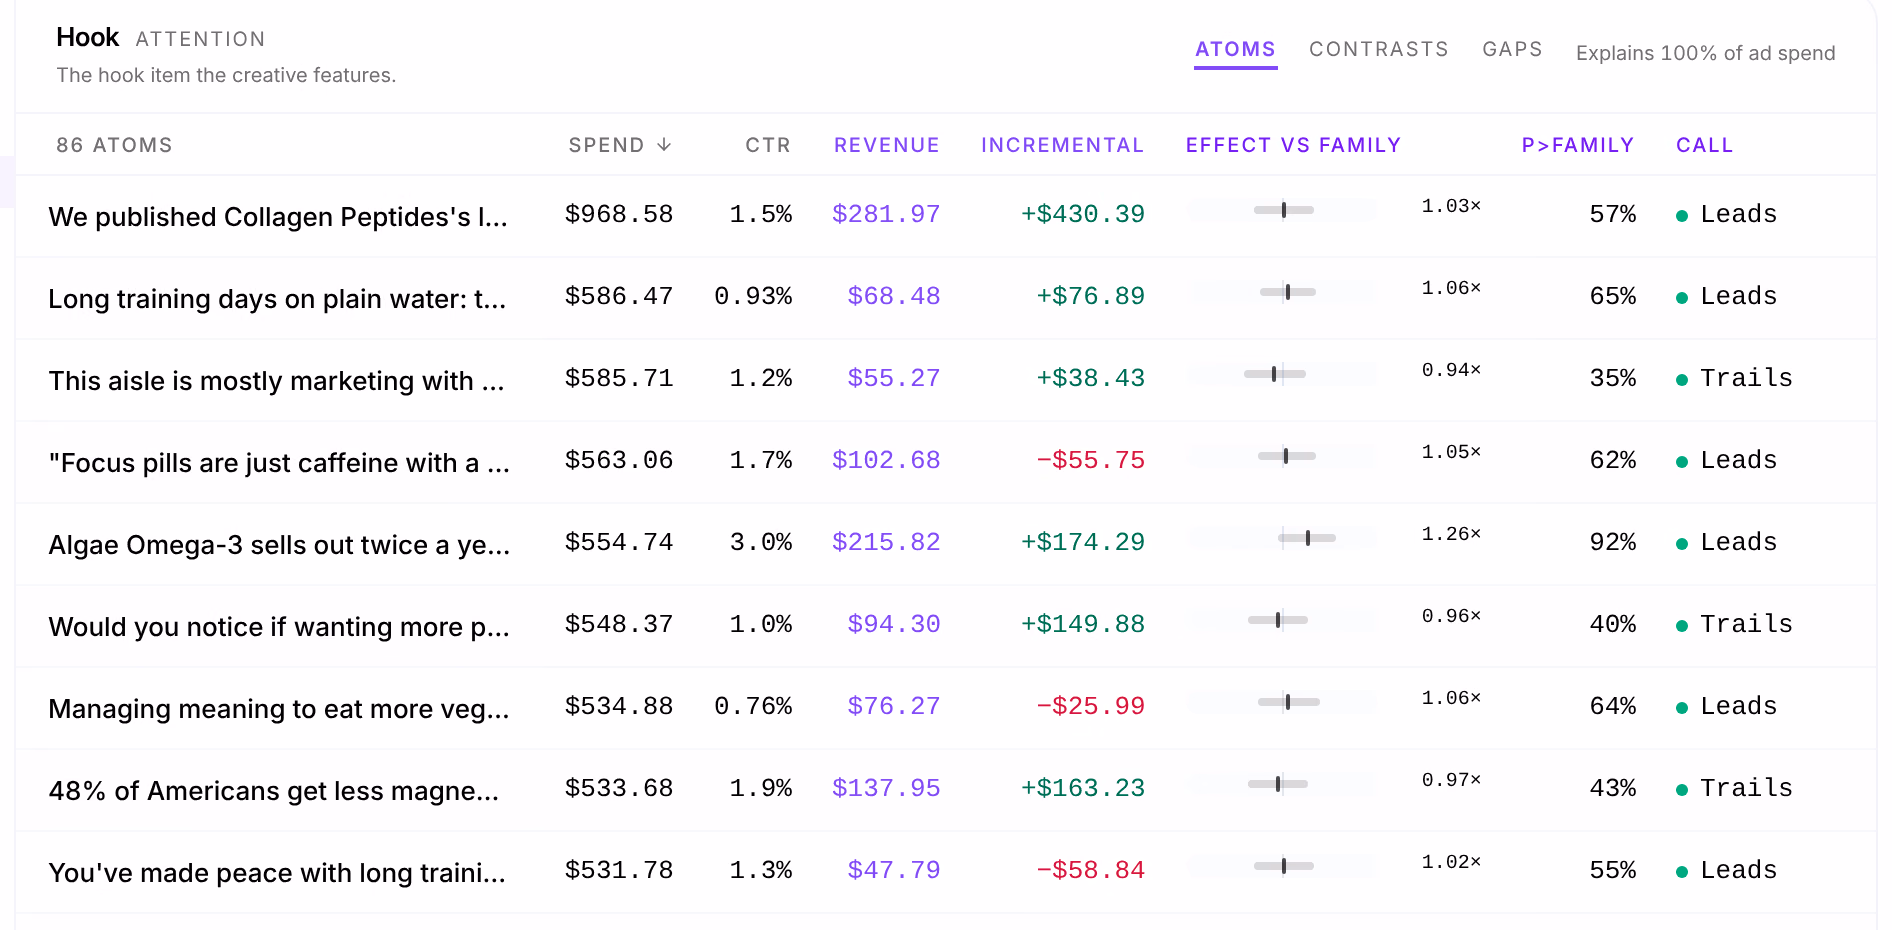The width and height of the screenshot is (1892, 930).
Task: Select 'Managing meaning to eat more veg' row
Action: (946, 708)
